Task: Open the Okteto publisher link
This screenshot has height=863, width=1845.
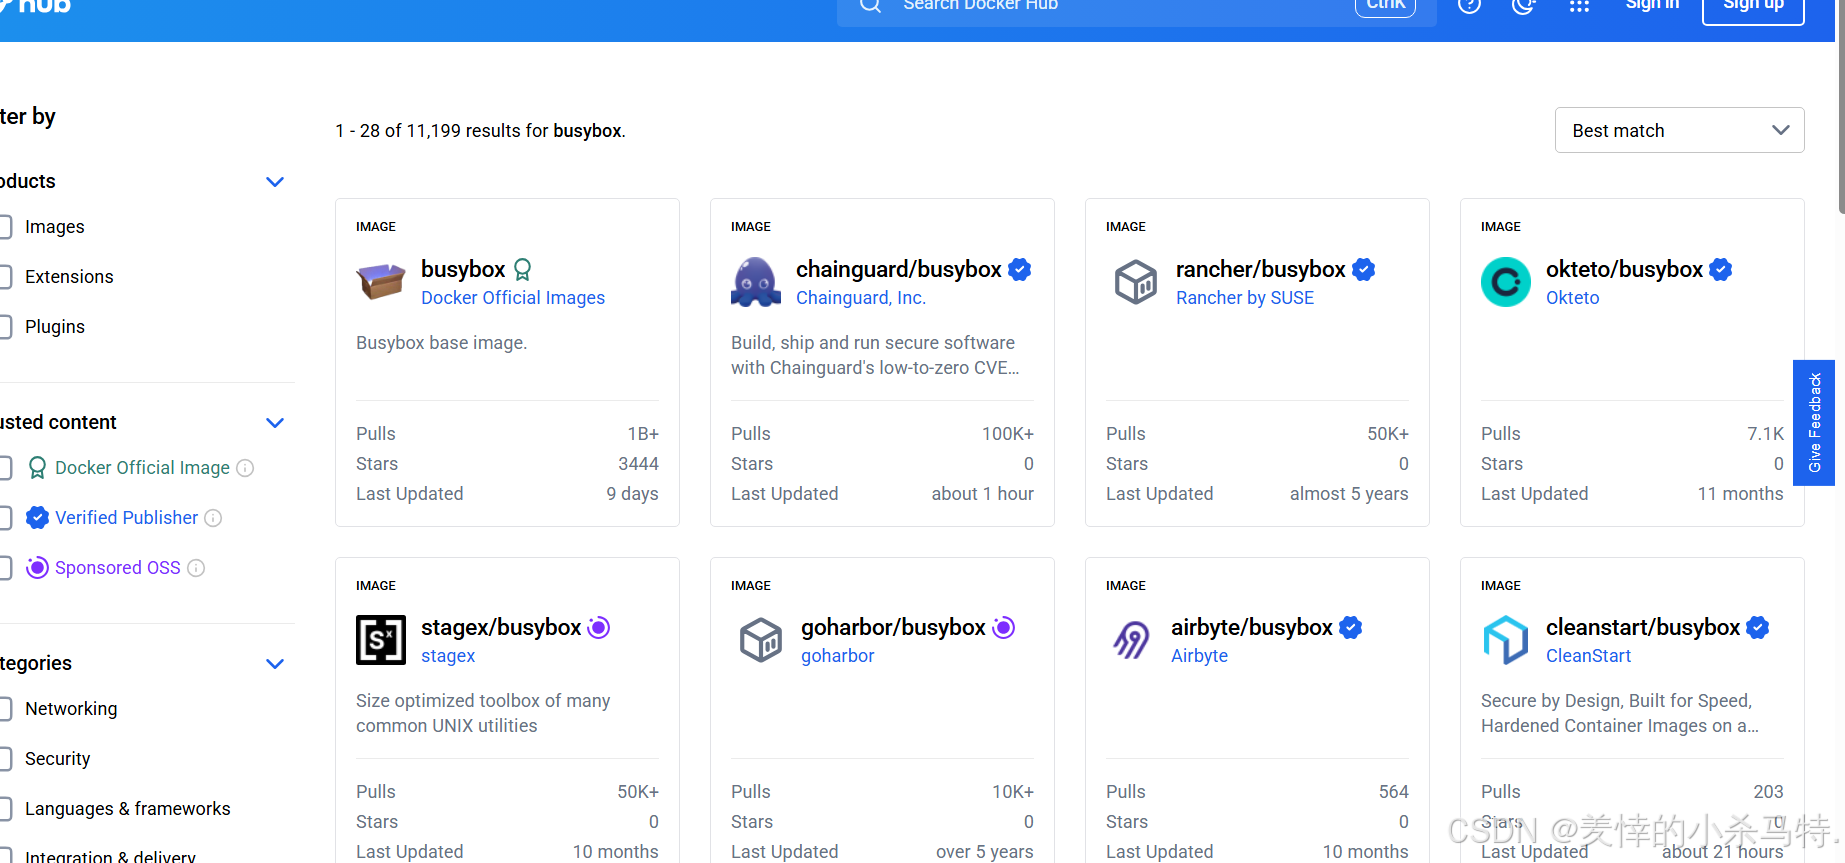Action: [1573, 298]
